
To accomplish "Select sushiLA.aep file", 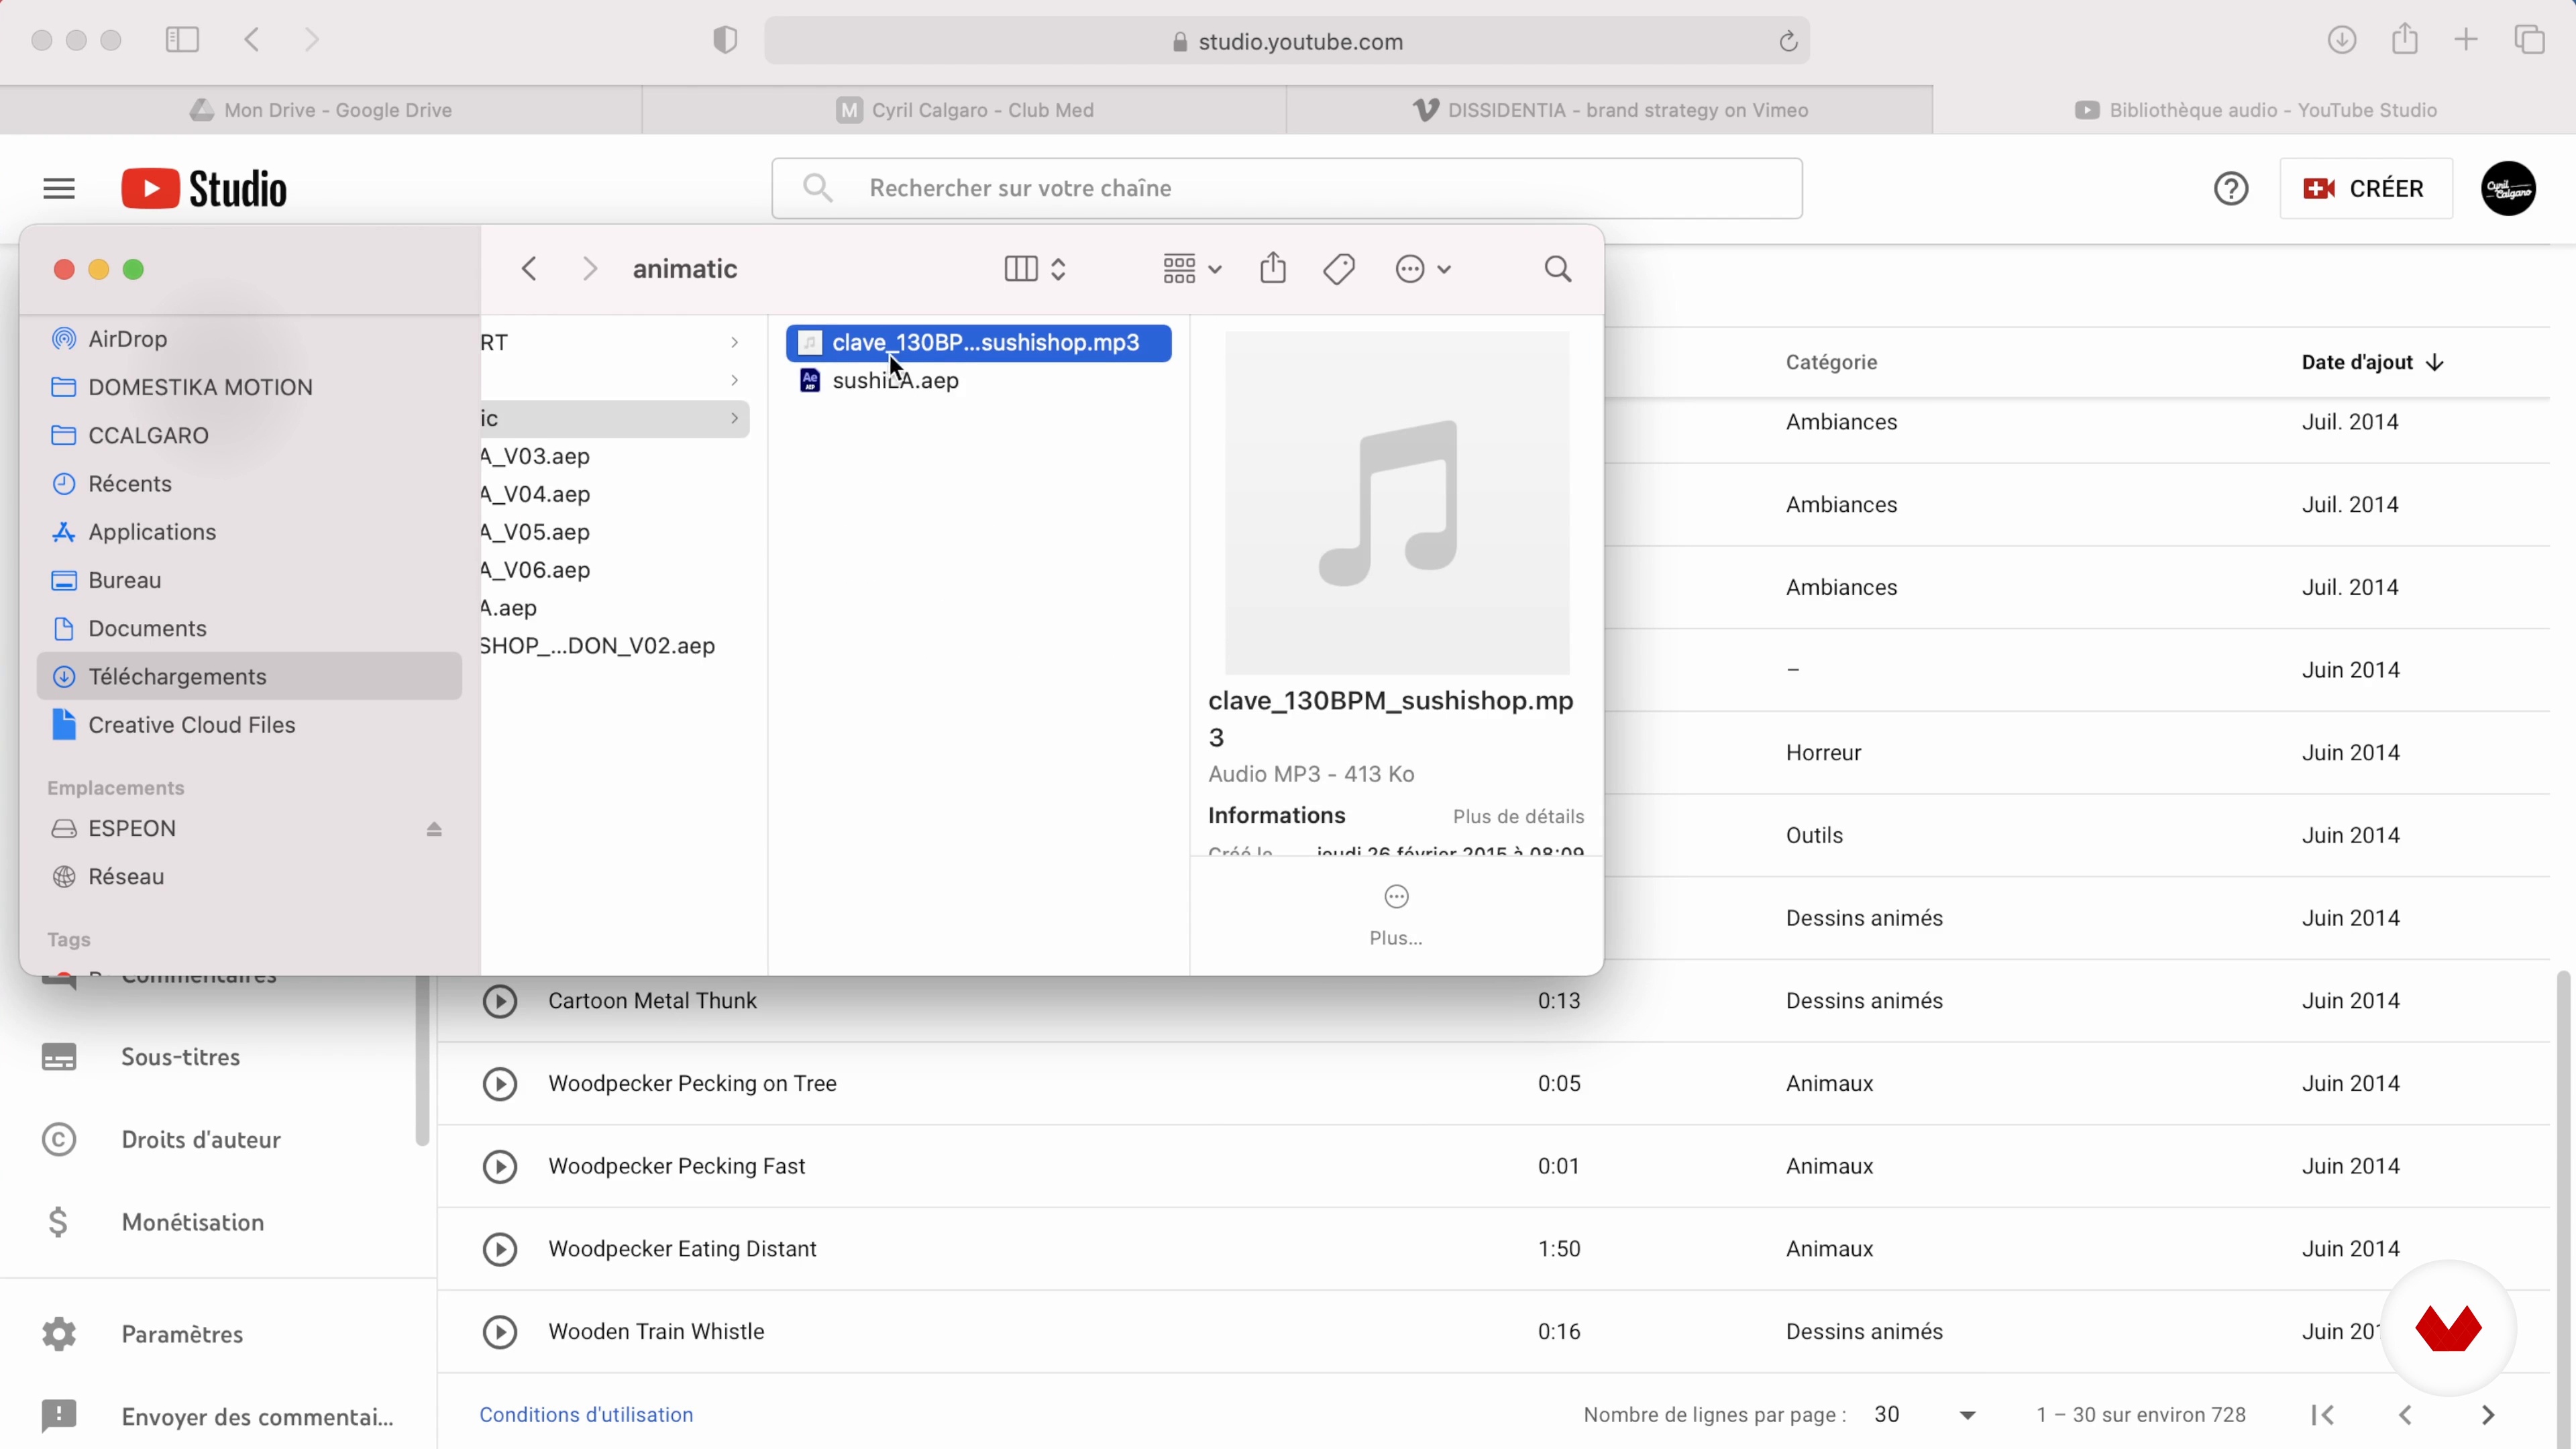I will pyautogui.click(x=979, y=381).
